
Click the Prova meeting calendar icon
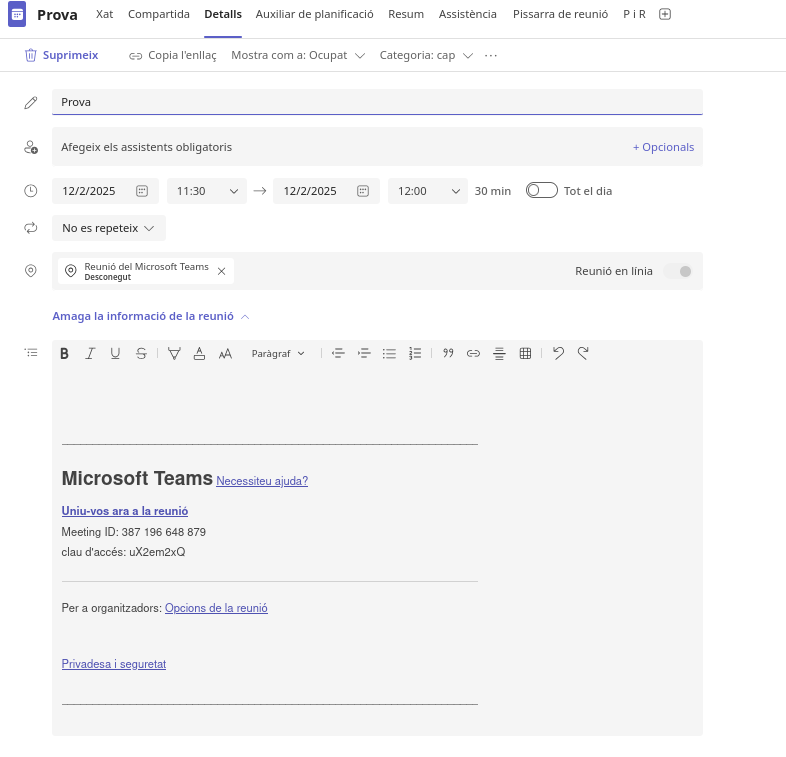pyautogui.click(x=17, y=15)
